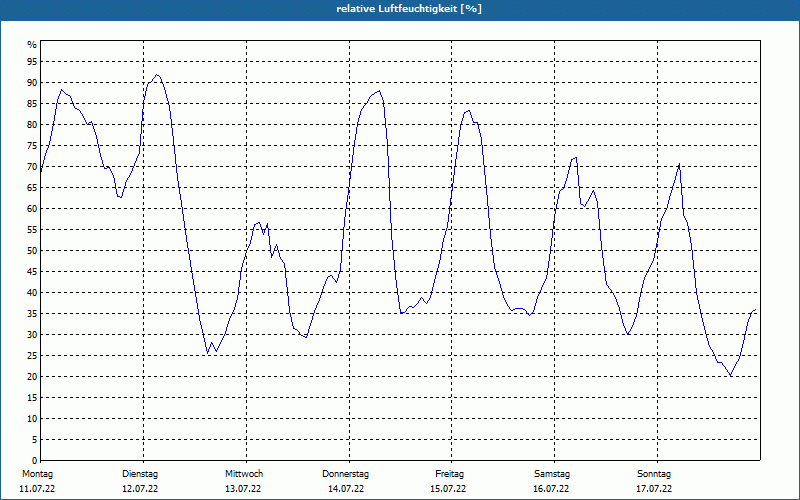Click the '10' y-axis value
Image resolution: width=800 pixels, height=500 pixels.
pyautogui.click(x=32, y=419)
